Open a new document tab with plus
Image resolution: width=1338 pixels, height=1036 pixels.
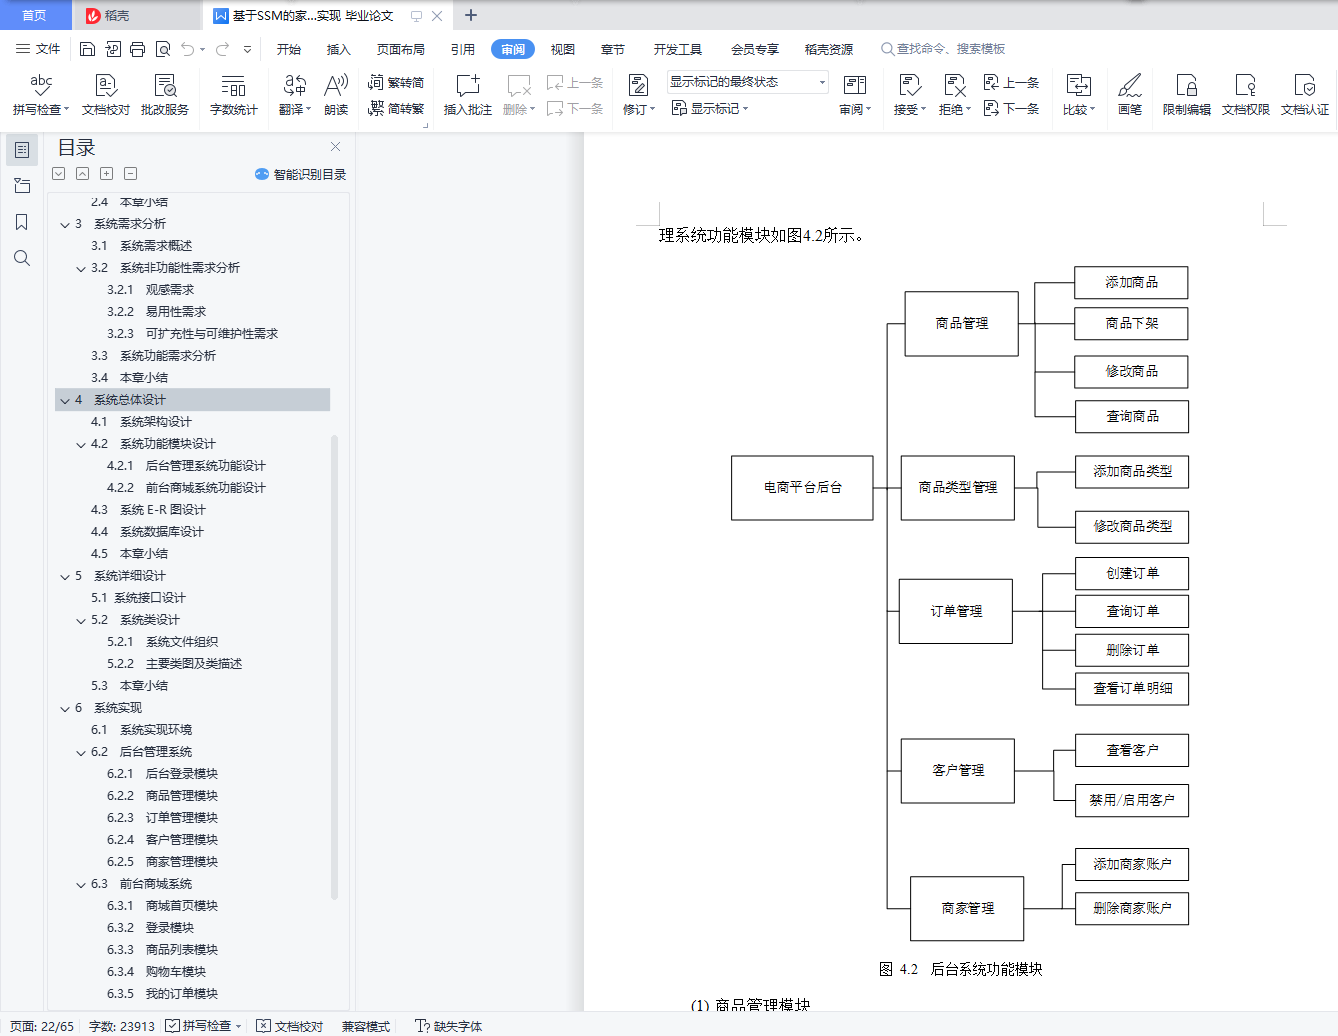[x=471, y=15]
